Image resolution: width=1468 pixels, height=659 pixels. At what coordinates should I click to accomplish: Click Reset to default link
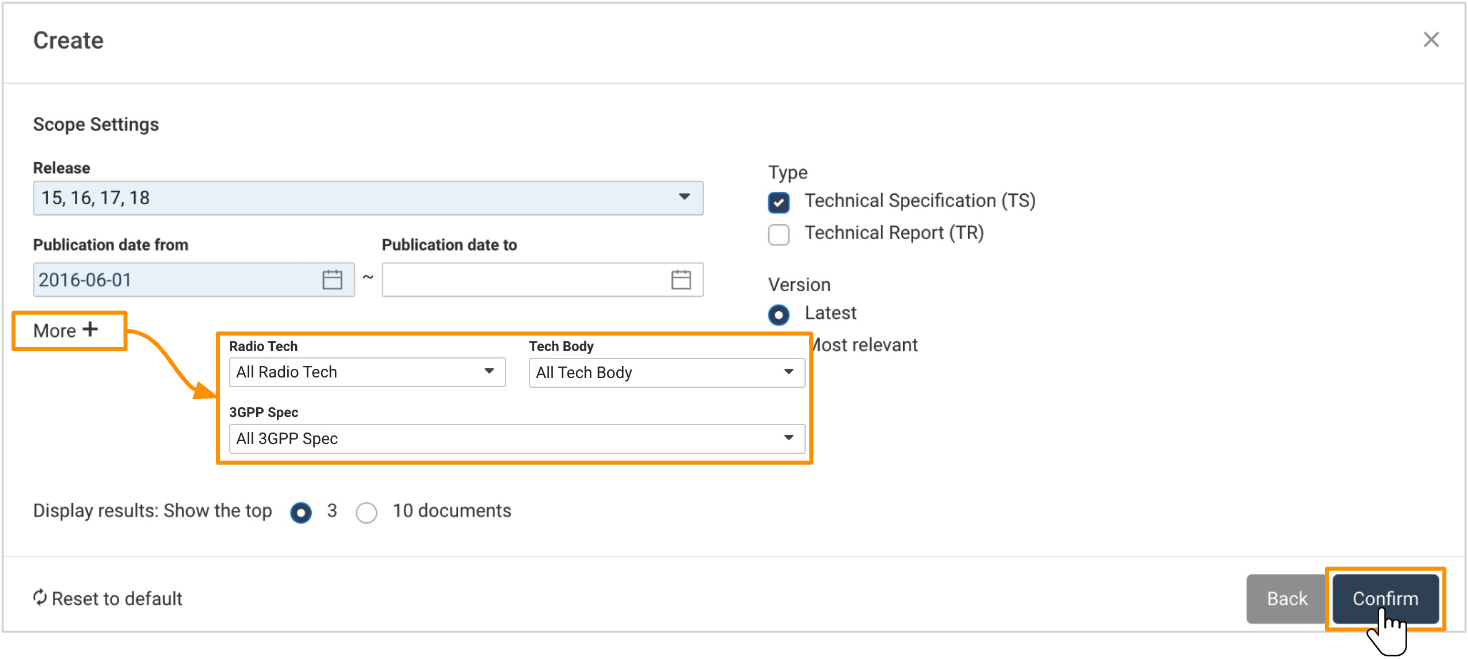(108, 598)
